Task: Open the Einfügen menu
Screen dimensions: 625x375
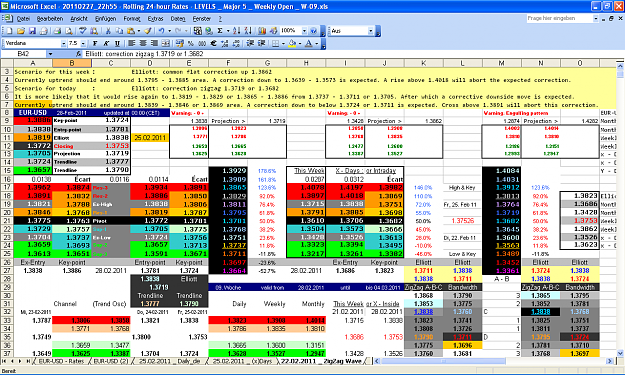Action: [x=106, y=18]
